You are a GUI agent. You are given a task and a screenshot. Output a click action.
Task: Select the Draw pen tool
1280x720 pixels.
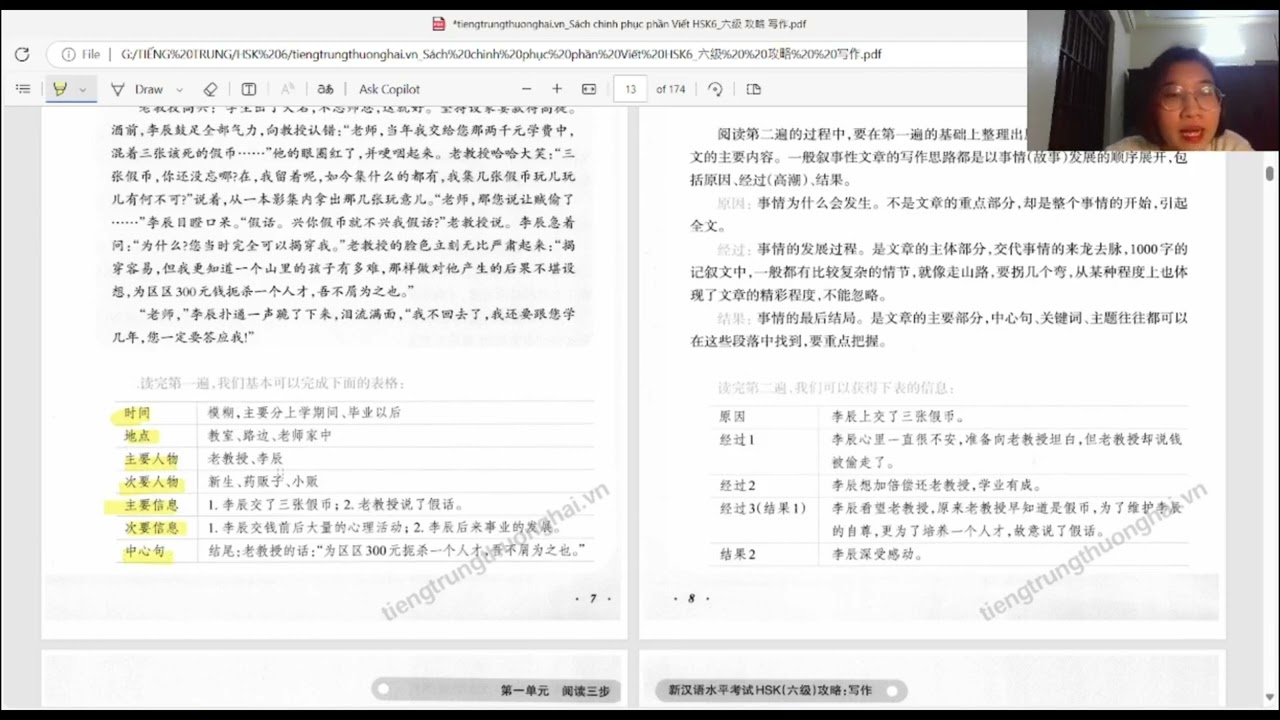click(x=138, y=89)
